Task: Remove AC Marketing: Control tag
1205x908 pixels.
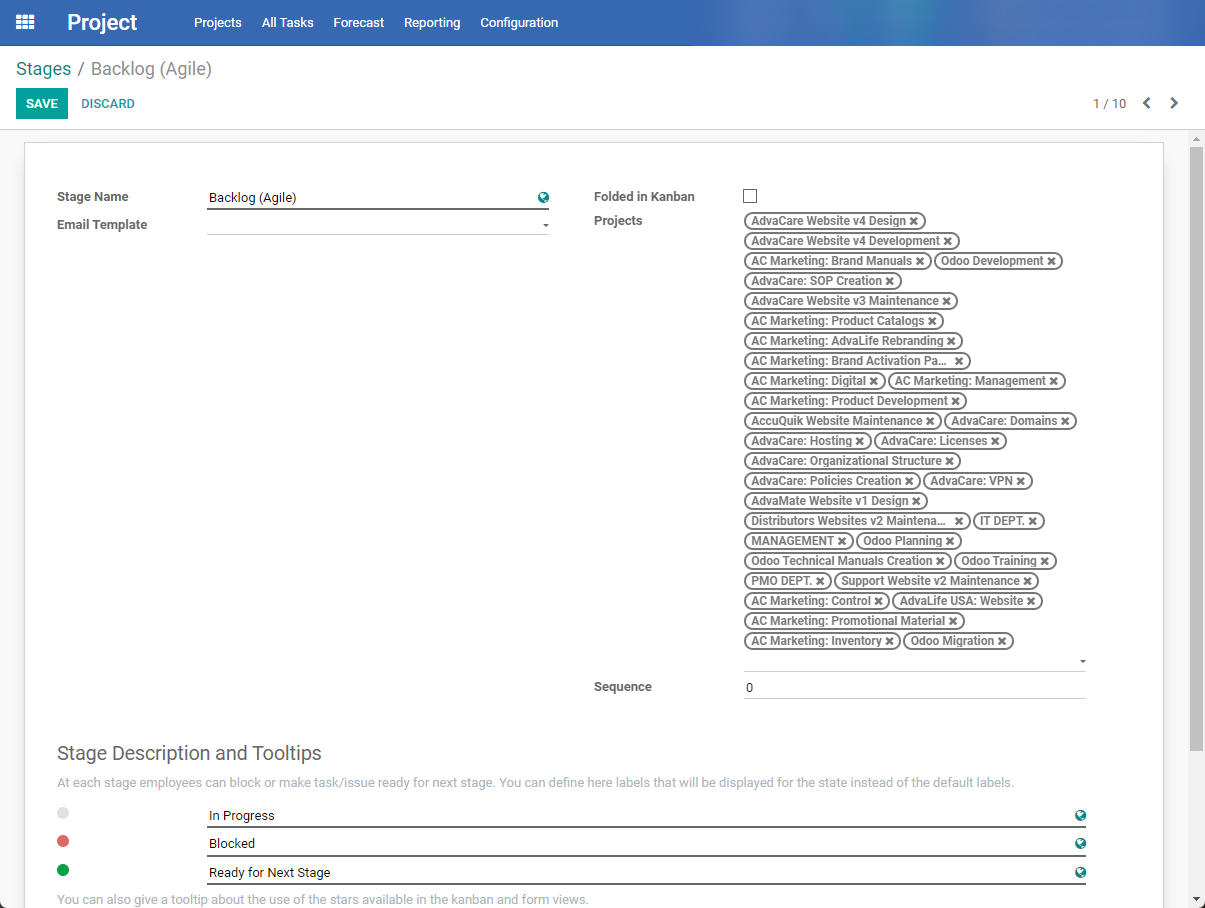Action: 879,601
